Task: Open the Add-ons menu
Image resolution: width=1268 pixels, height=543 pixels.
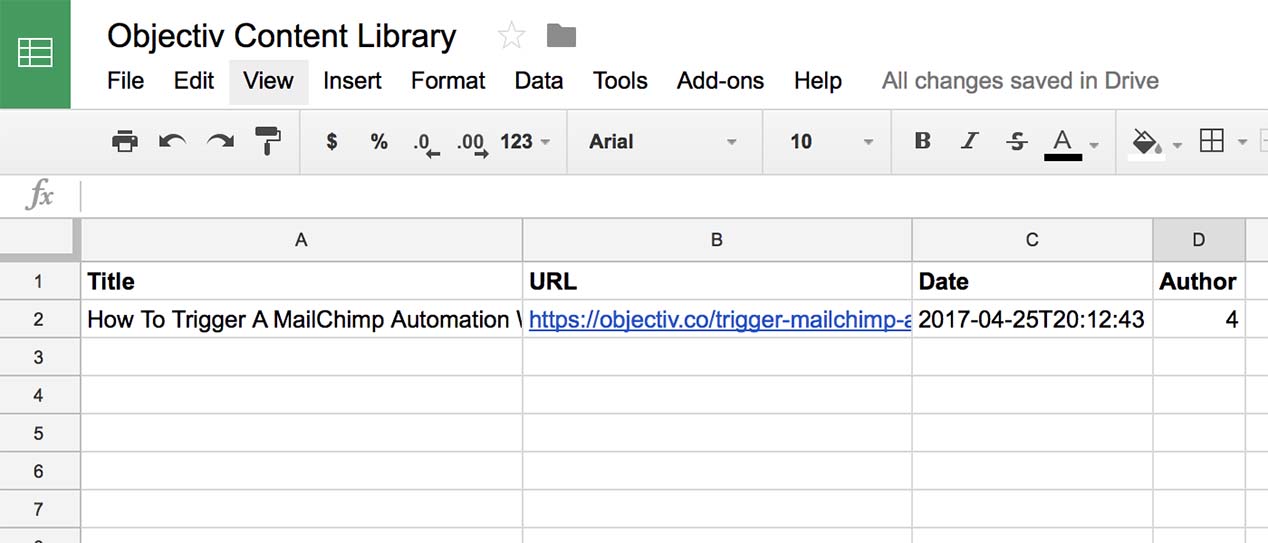Action: (x=720, y=81)
